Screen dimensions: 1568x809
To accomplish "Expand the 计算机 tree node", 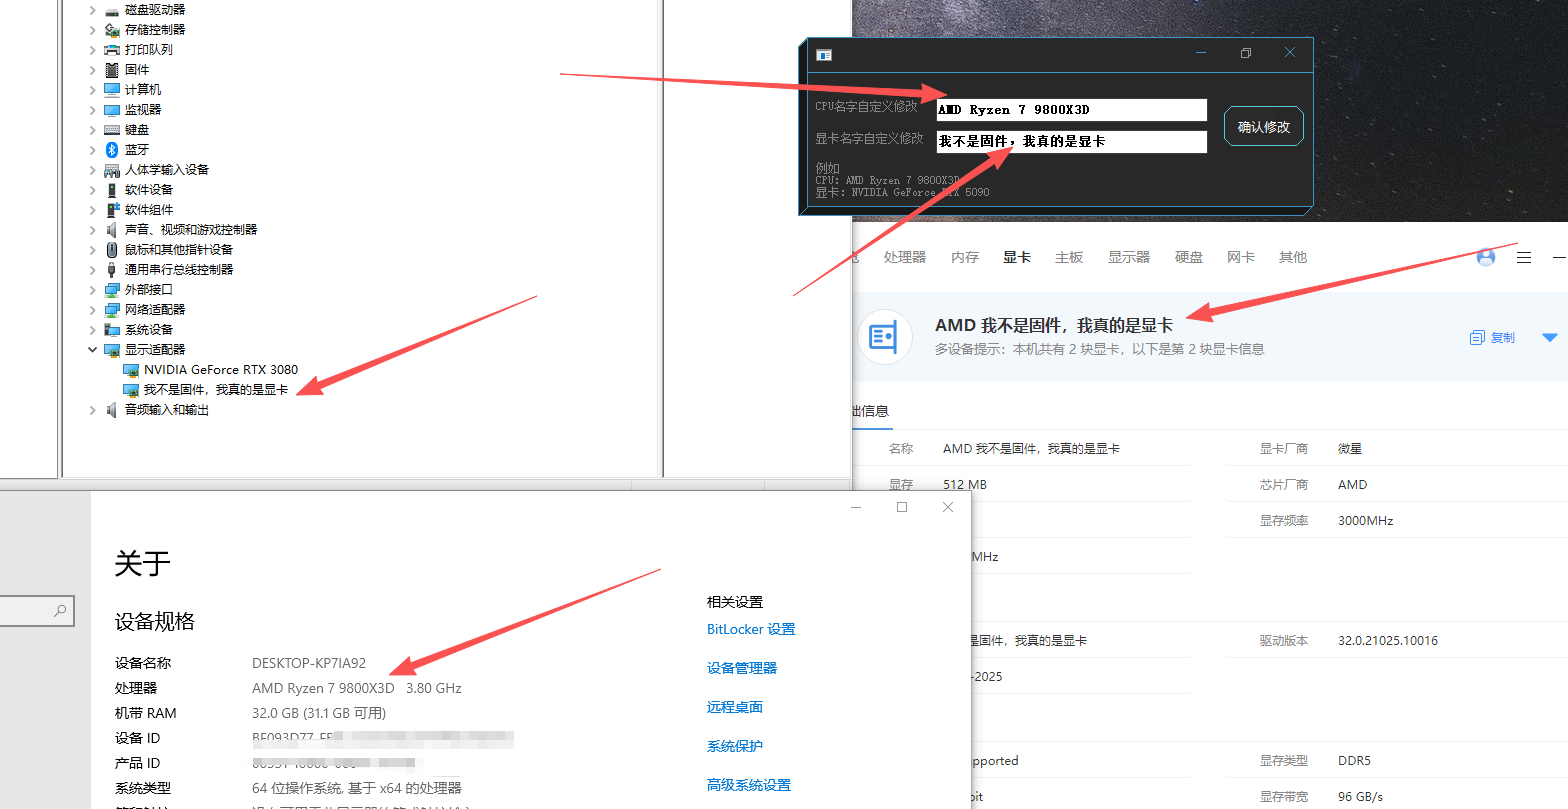I will pos(93,90).
